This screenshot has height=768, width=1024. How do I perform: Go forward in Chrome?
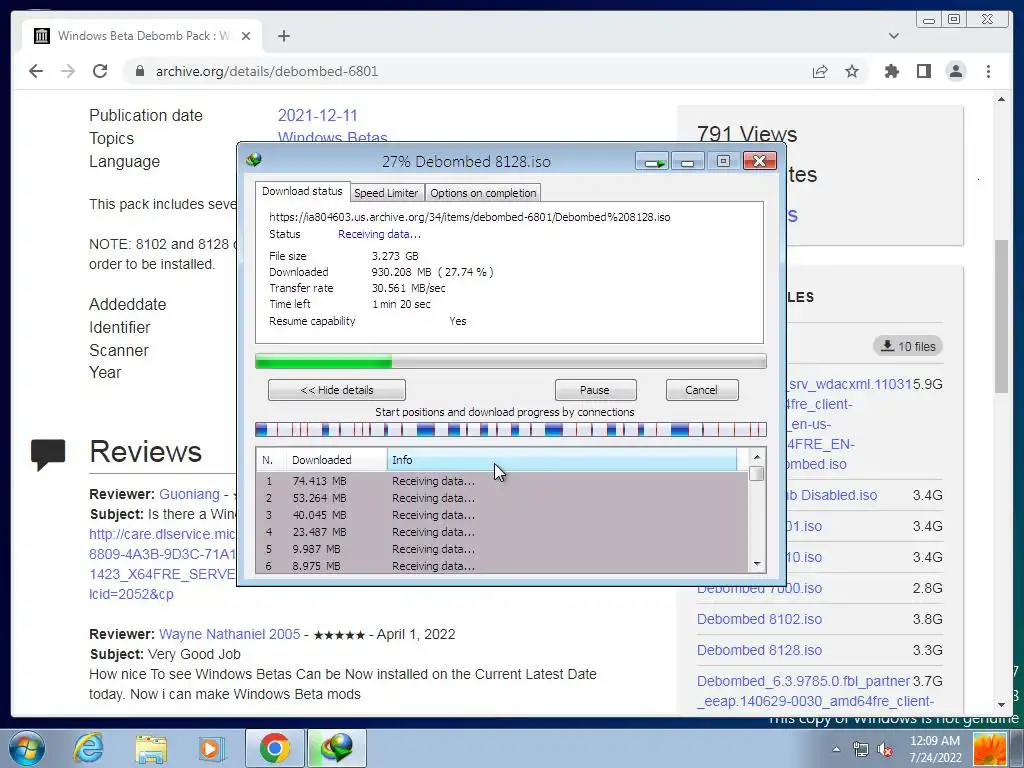click(68, 71)
